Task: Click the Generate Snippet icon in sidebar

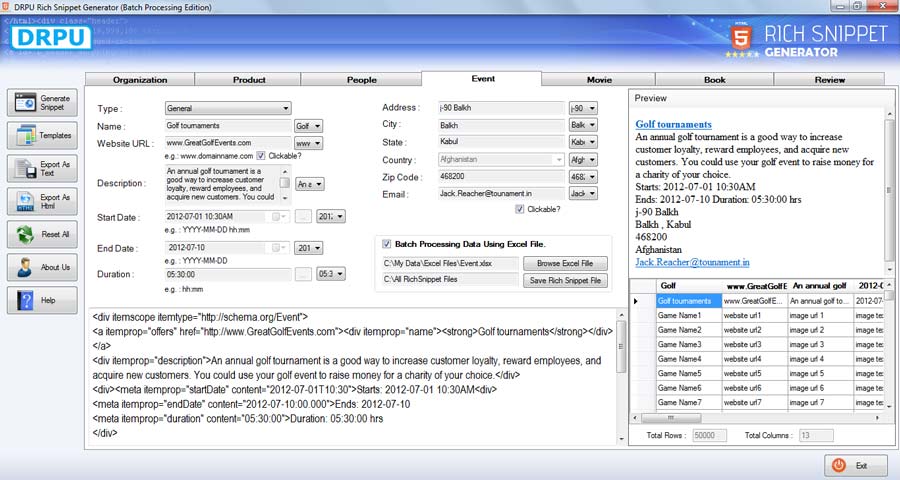Action: (26, 103)
